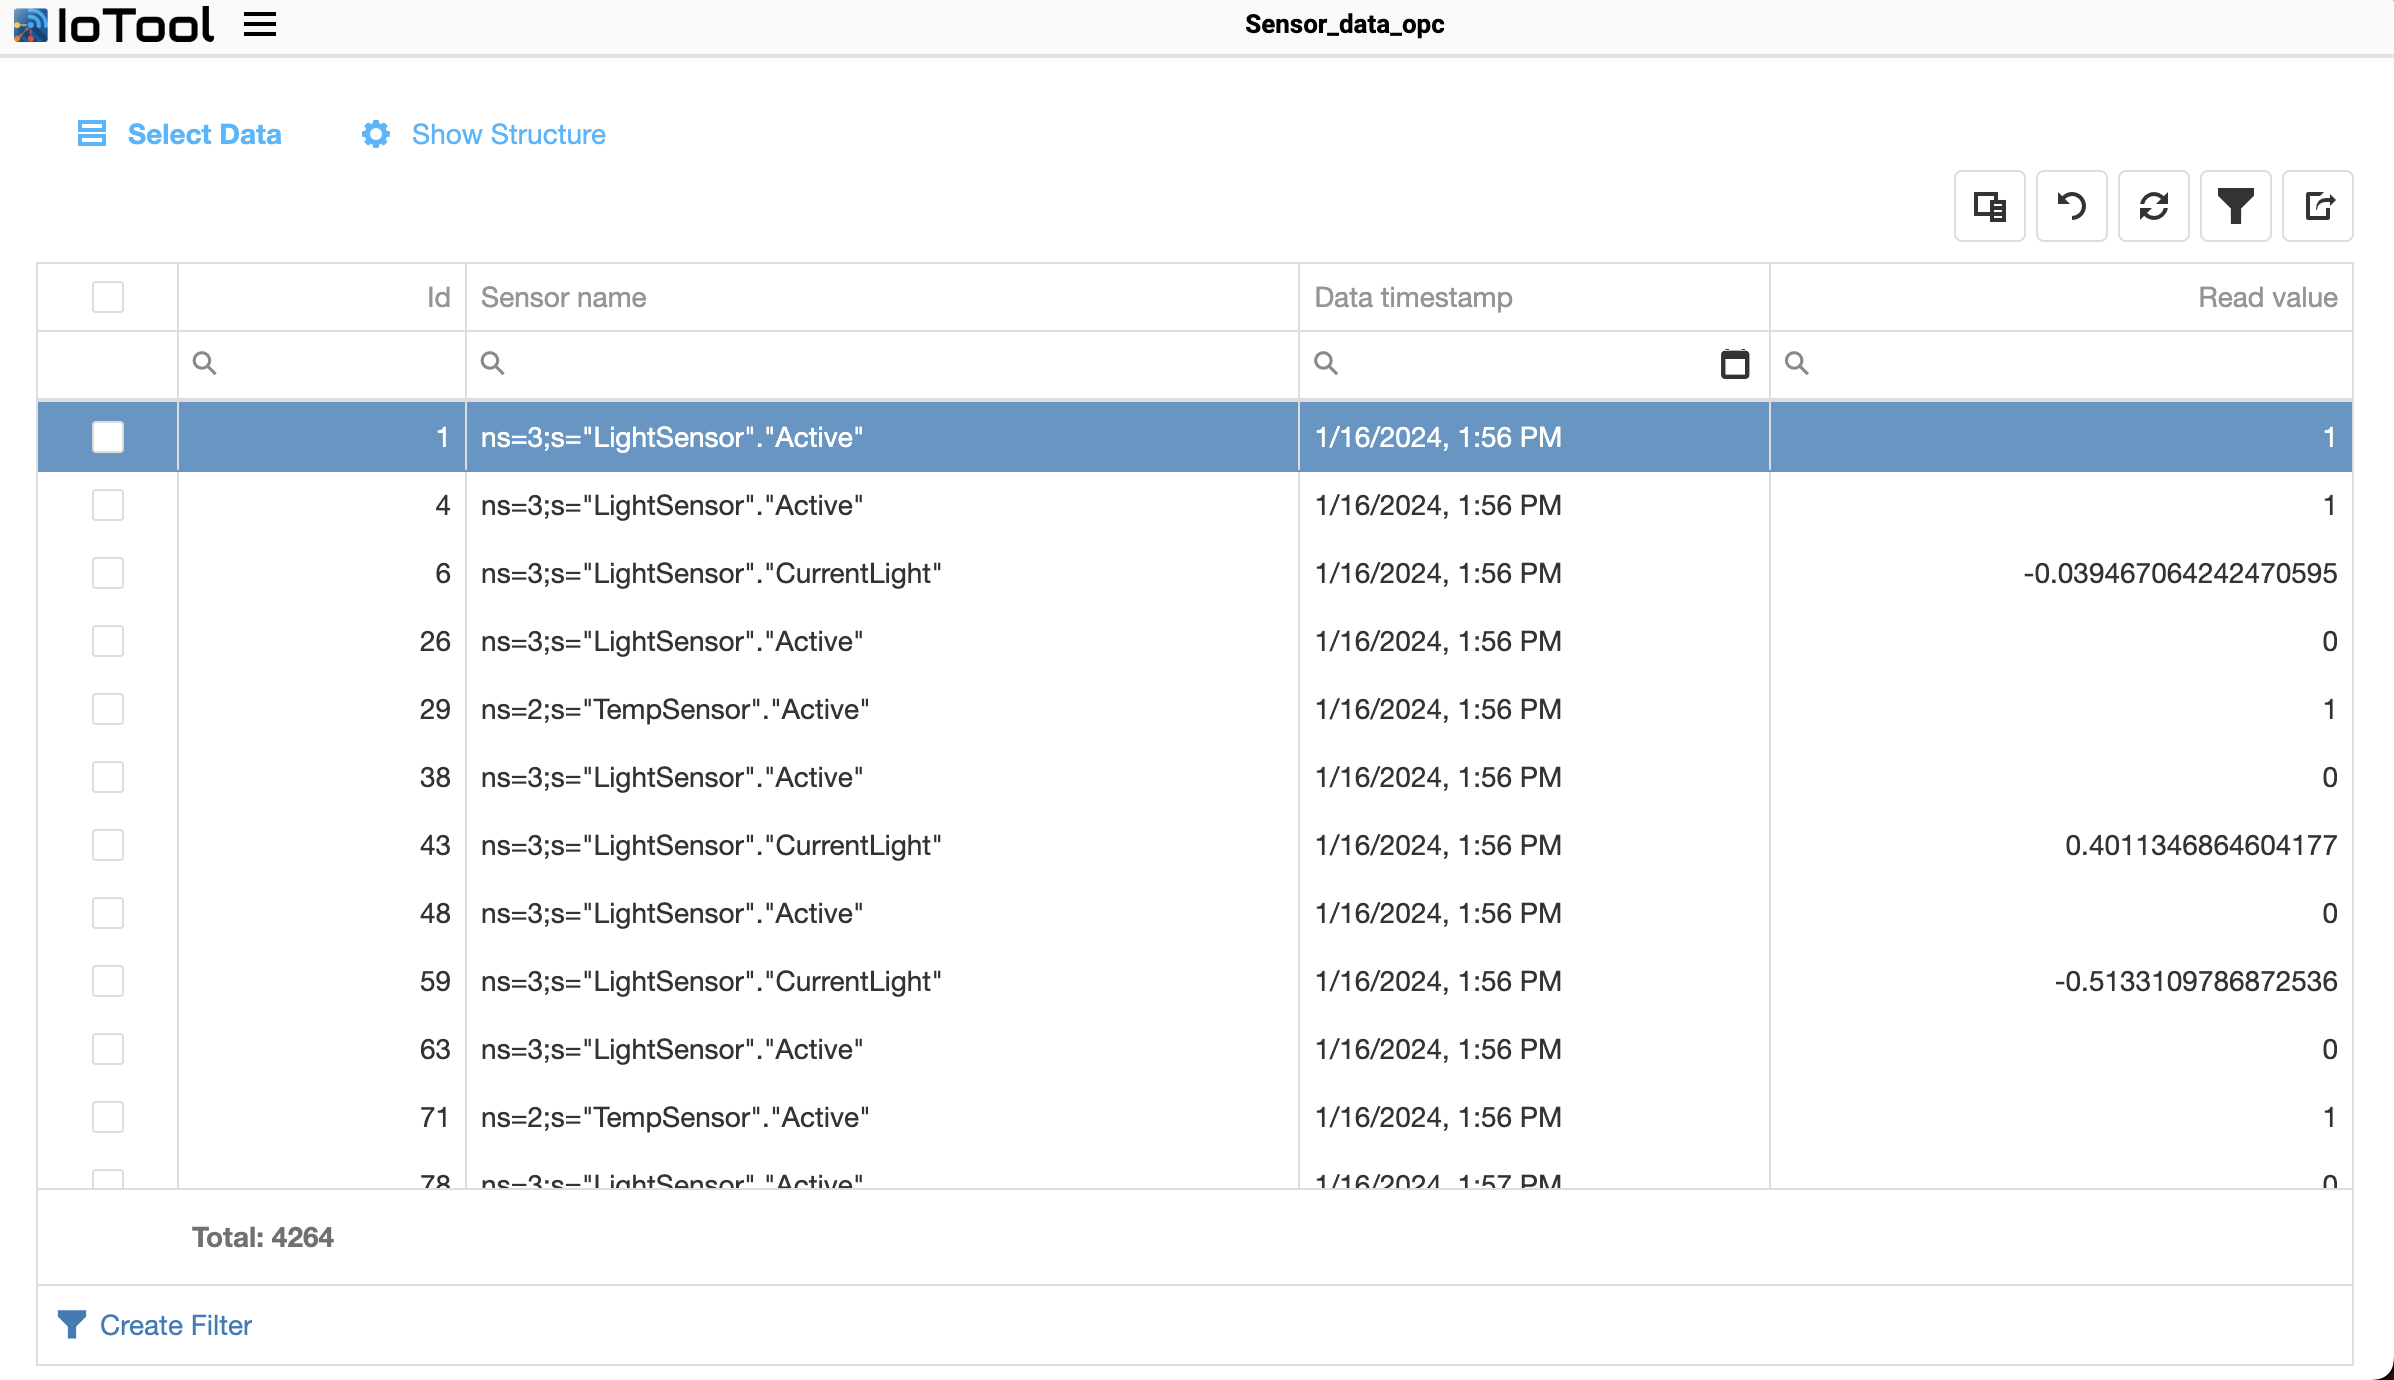The width and height of the screenshot is (2394, 1380).
Task: Select the value 0.4011346864604177
Action: [2201, 845]
